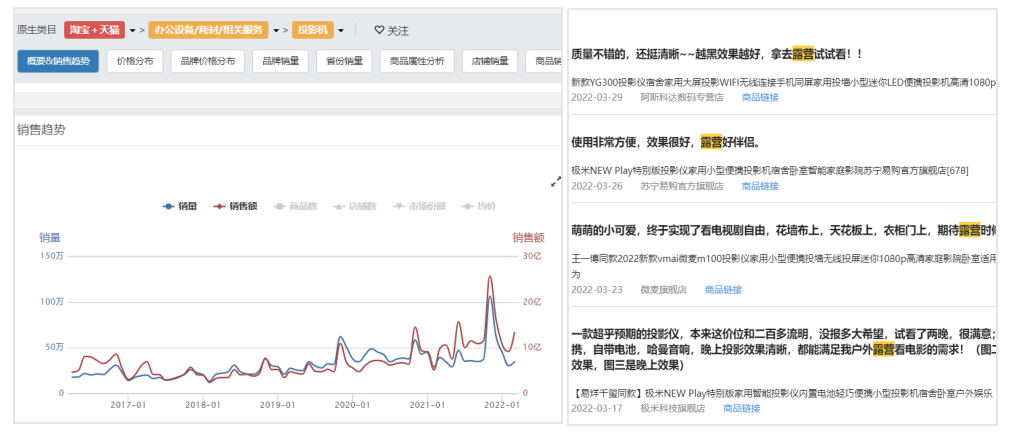Enable the 店铺数 legend series
Screen dimensions: 1013x436
coord(354,206)
